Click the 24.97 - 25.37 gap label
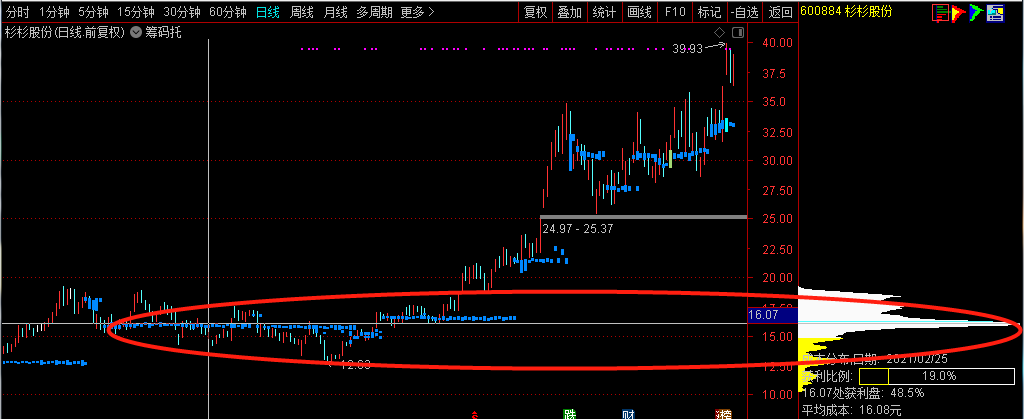 point(578,229)
